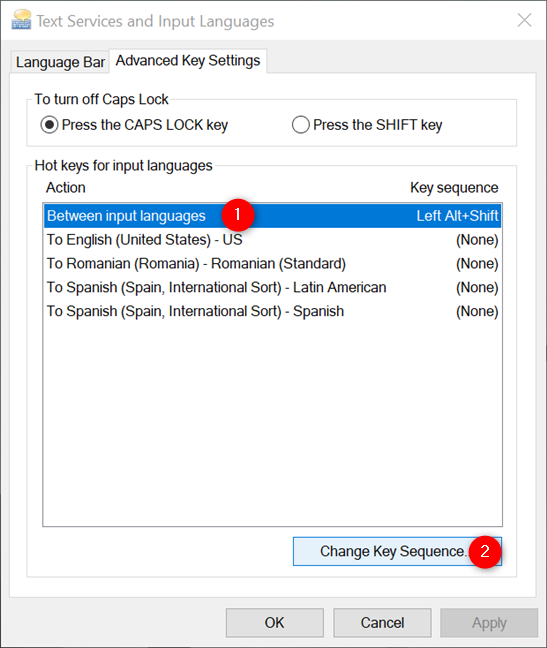Select the Advanced Key Settings tab
Screen dimensions: 547x648
tap(188, 61)
